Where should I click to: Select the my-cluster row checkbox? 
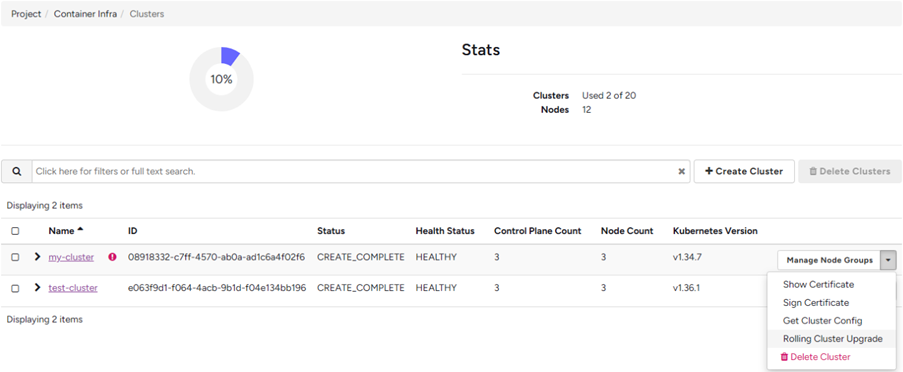(16, 257)
